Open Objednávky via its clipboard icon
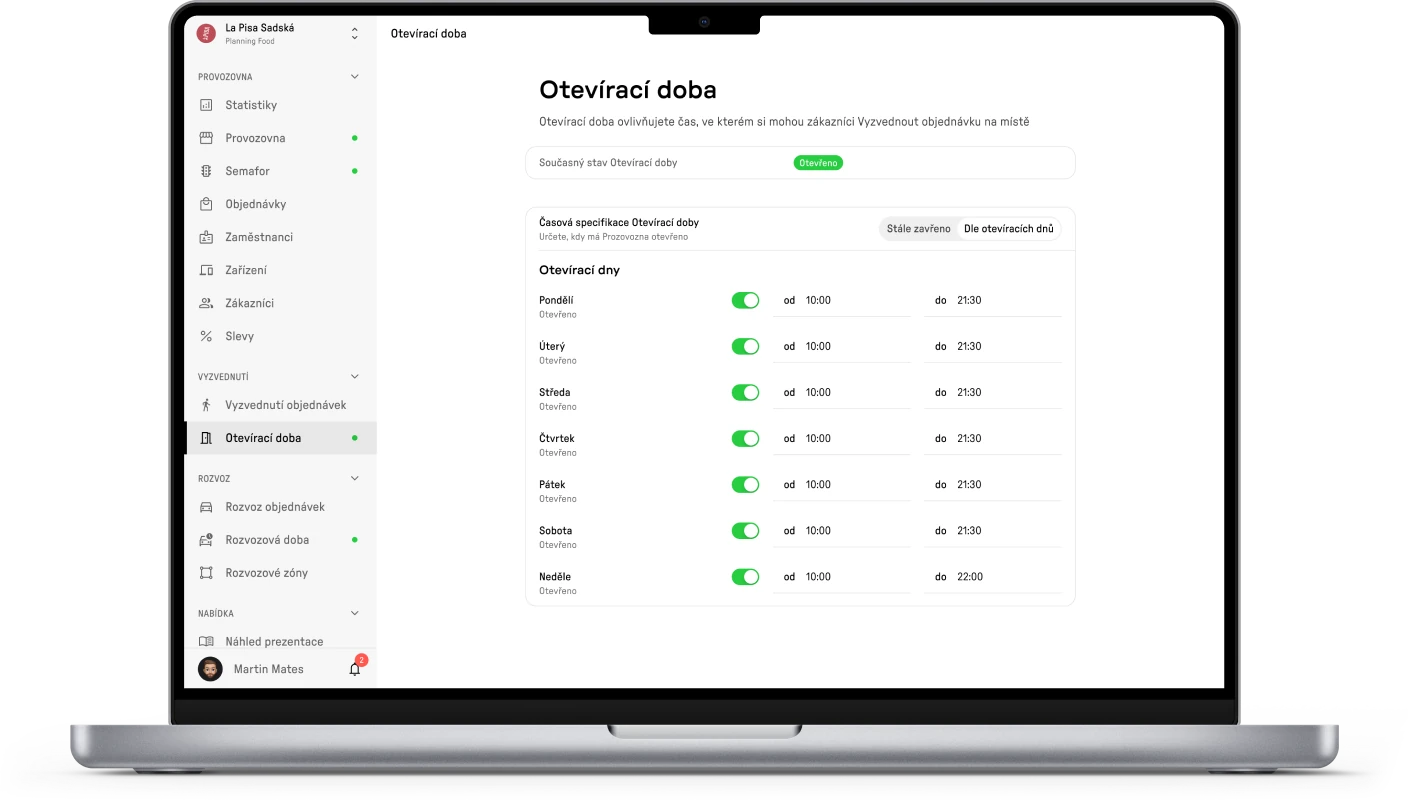 [206, 204]
